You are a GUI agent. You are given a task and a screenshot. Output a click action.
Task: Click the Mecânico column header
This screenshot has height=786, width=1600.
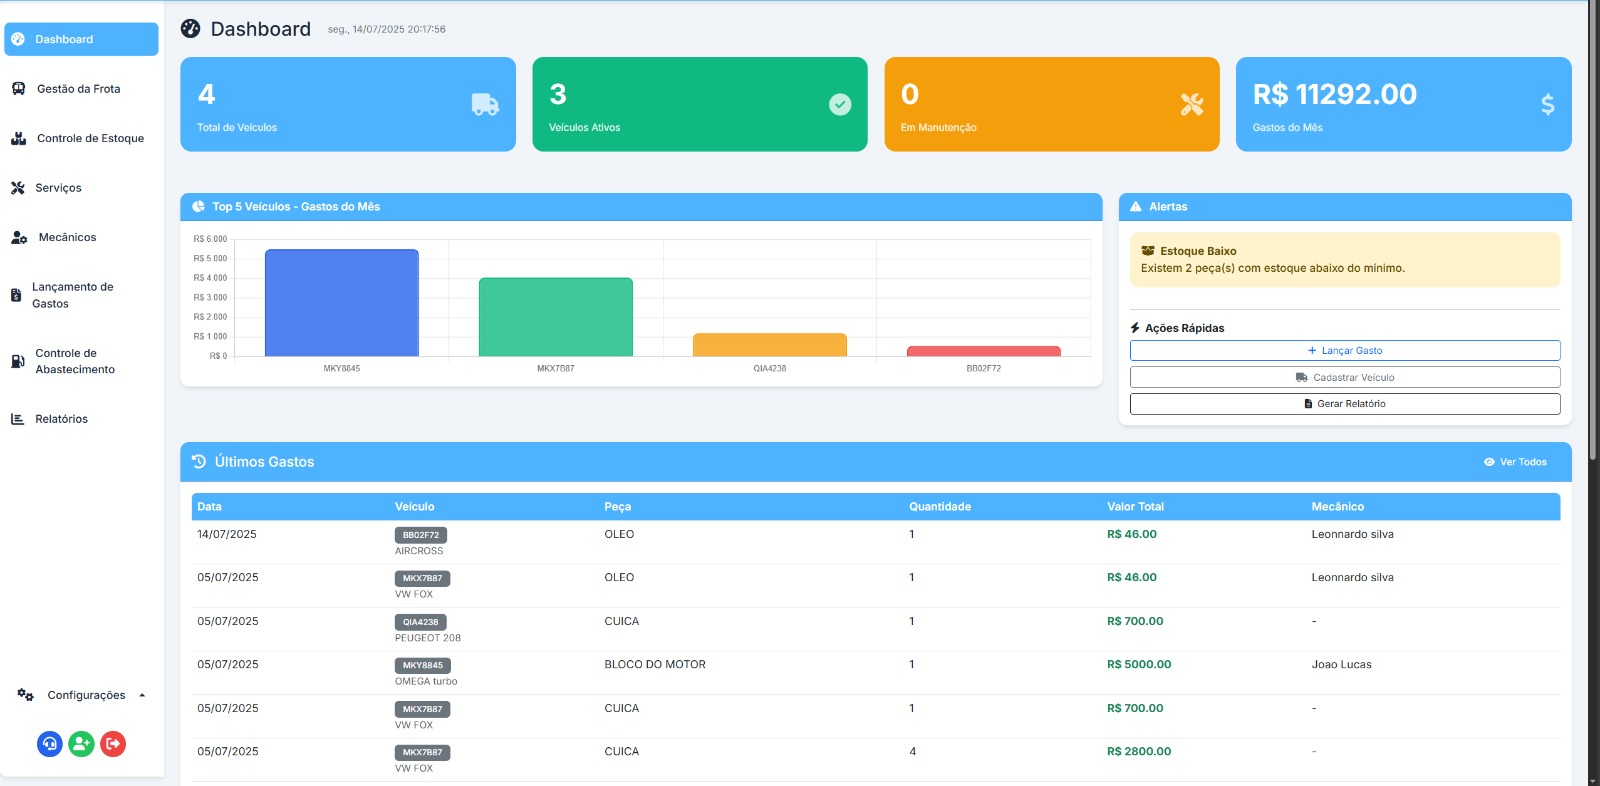click(1338, 507)
